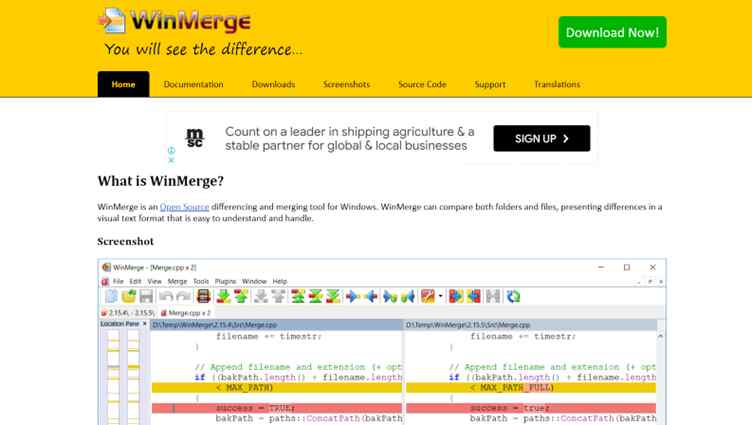The height and width of the screenshot is (425, 752).
Task: Click the left red 'success = TRUE;' line
Action: pyautogui.click(x=277, y=408)
